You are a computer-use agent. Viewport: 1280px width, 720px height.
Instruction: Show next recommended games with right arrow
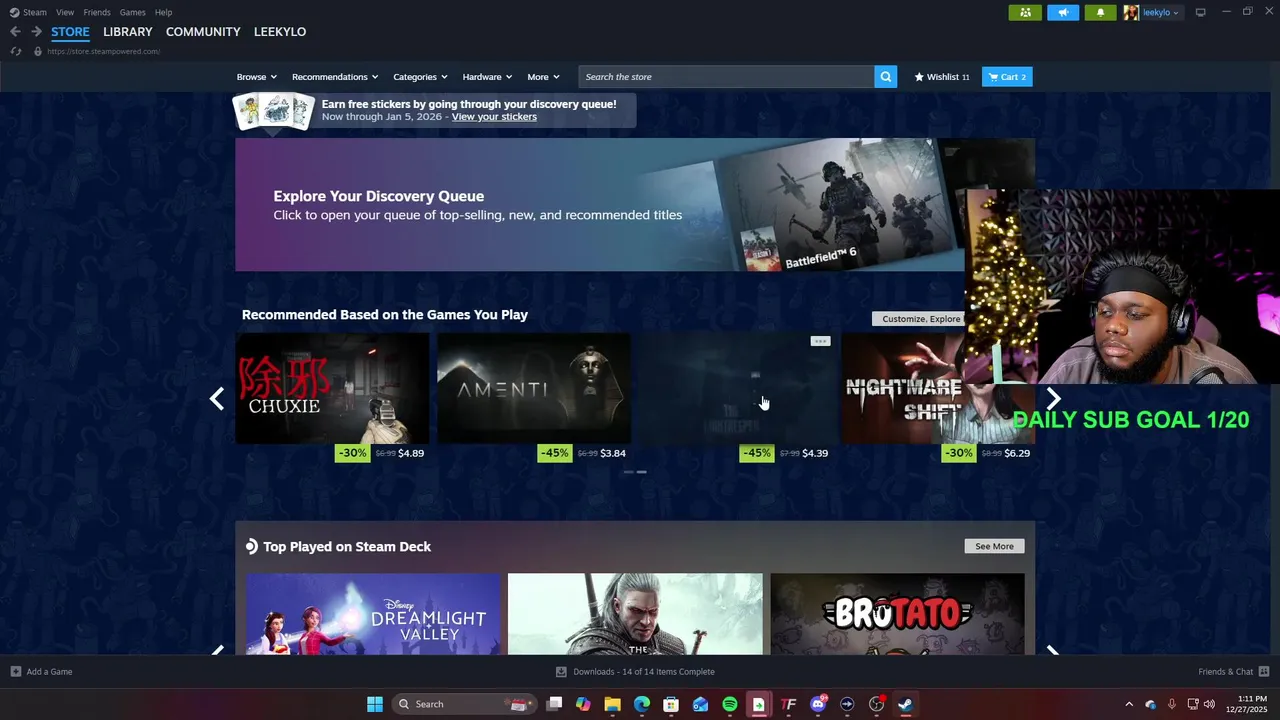(x=1053, y=399)
